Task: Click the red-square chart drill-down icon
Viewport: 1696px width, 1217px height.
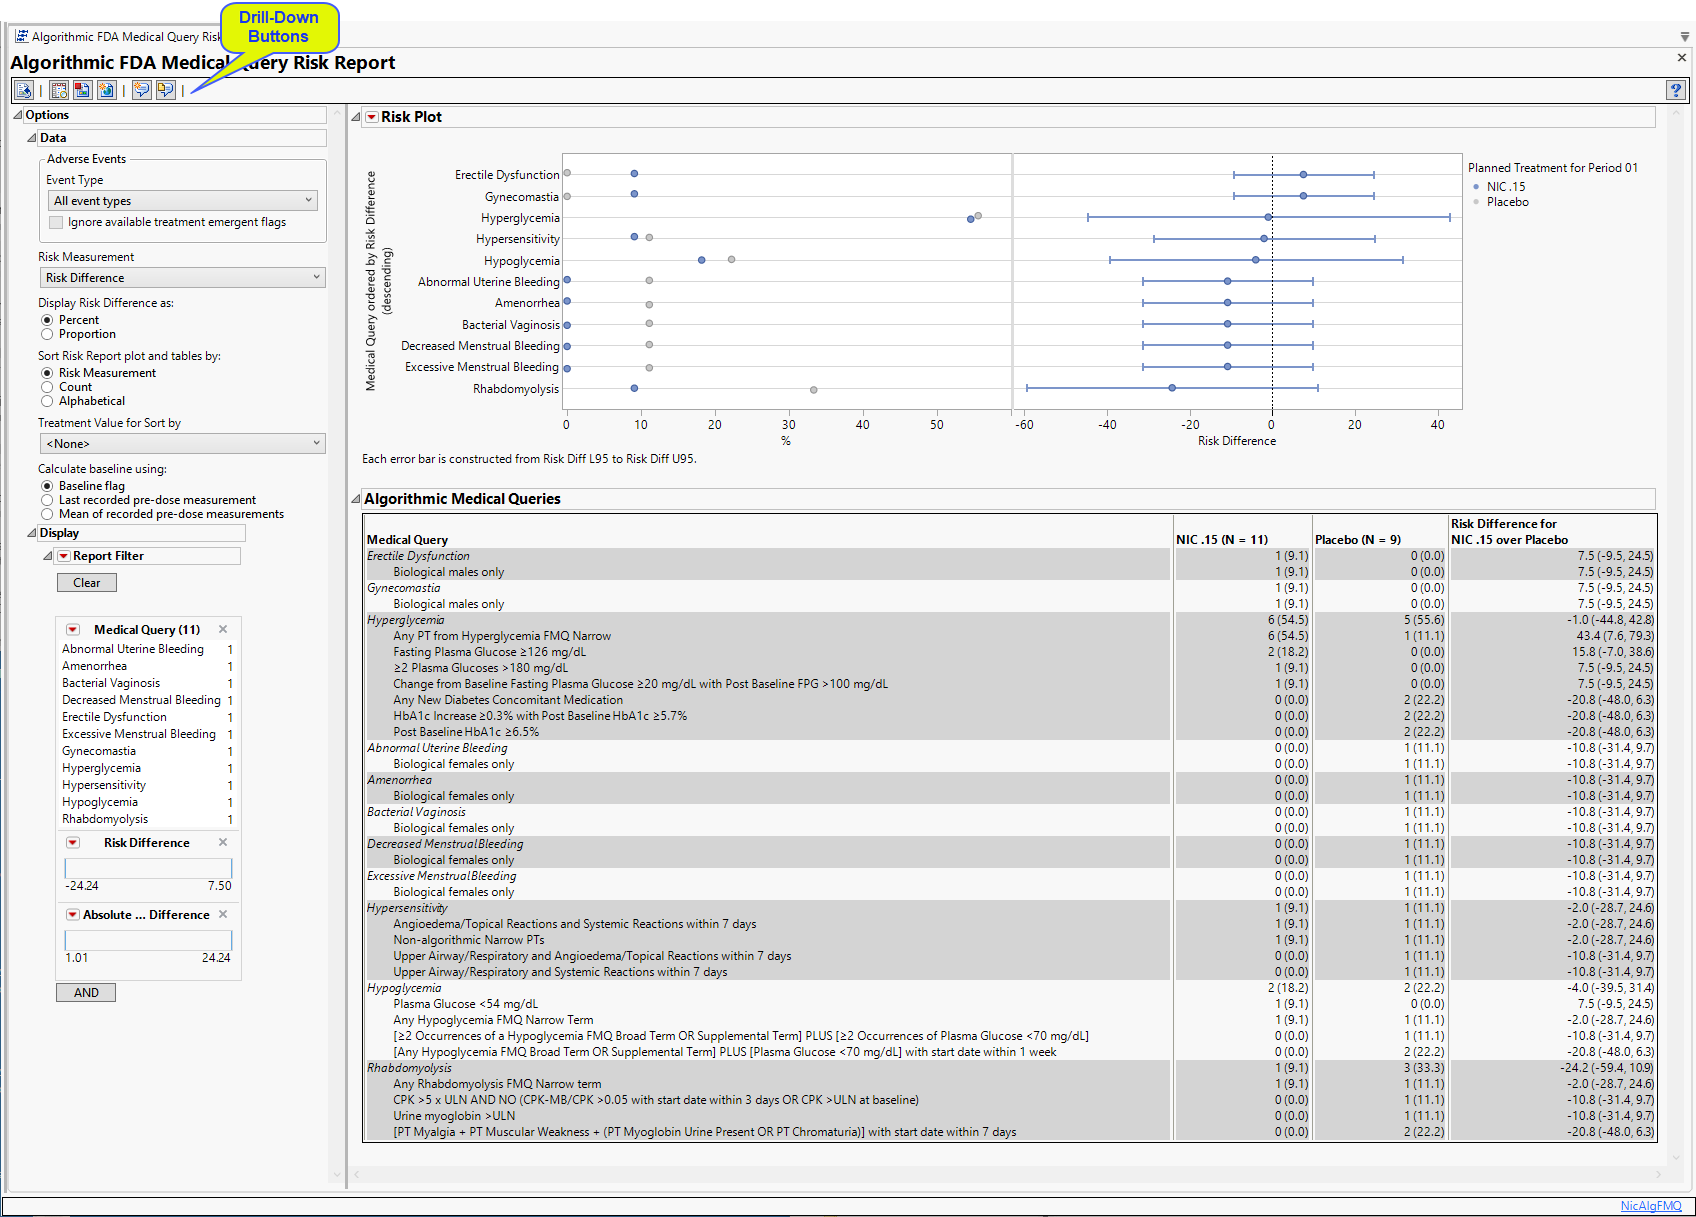Action: (x=83, y=90)
